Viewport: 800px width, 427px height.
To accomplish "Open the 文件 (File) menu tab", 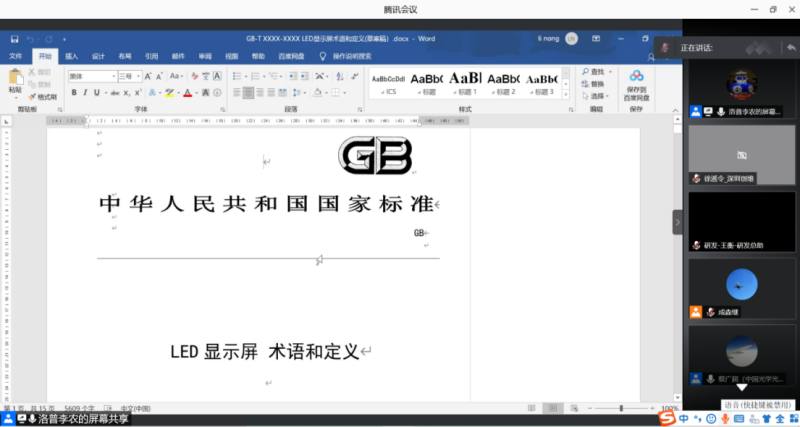I will click(16, 56).
